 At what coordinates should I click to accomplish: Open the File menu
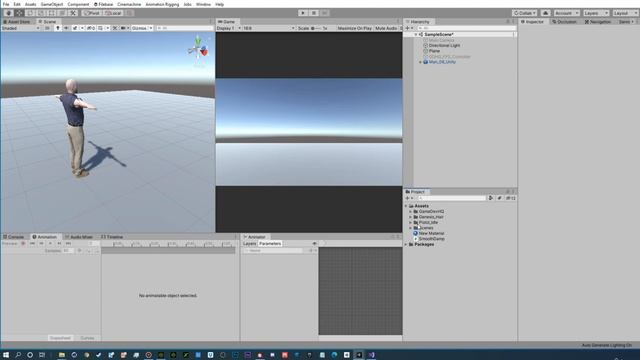pos(6,4)
